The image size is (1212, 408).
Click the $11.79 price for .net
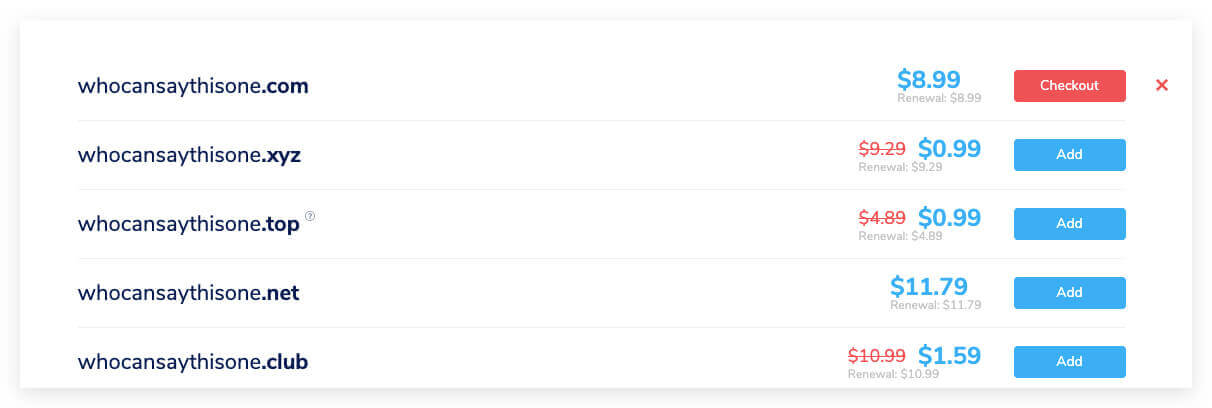[929, 287]
